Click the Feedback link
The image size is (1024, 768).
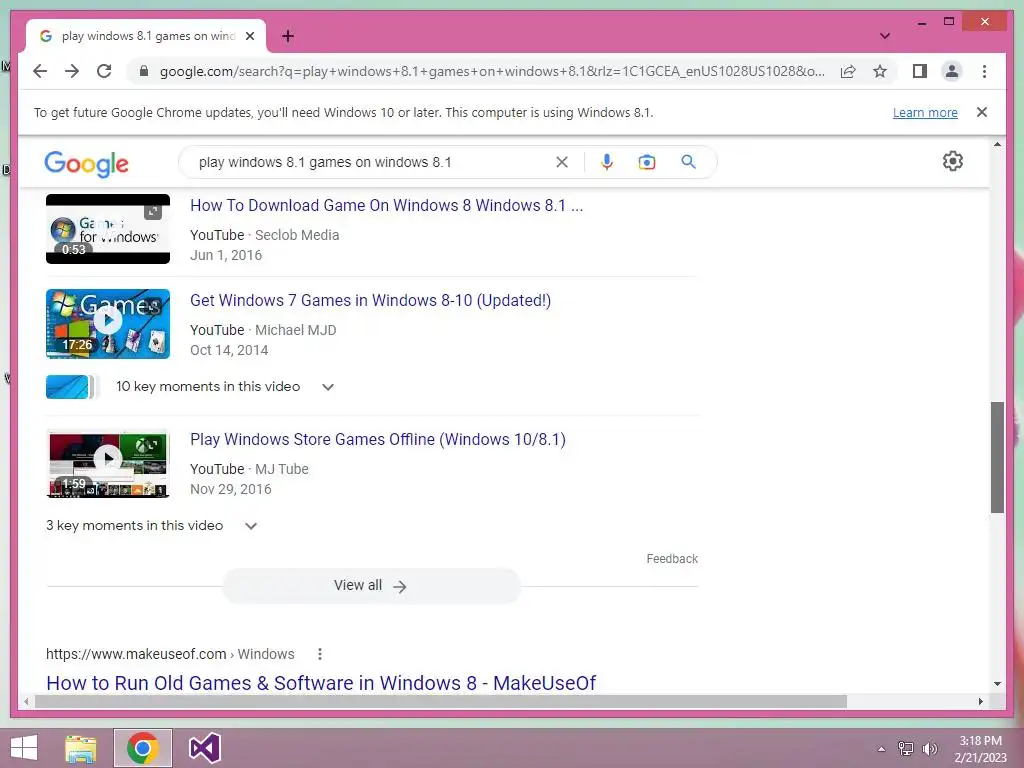click(x=672, y=559)
